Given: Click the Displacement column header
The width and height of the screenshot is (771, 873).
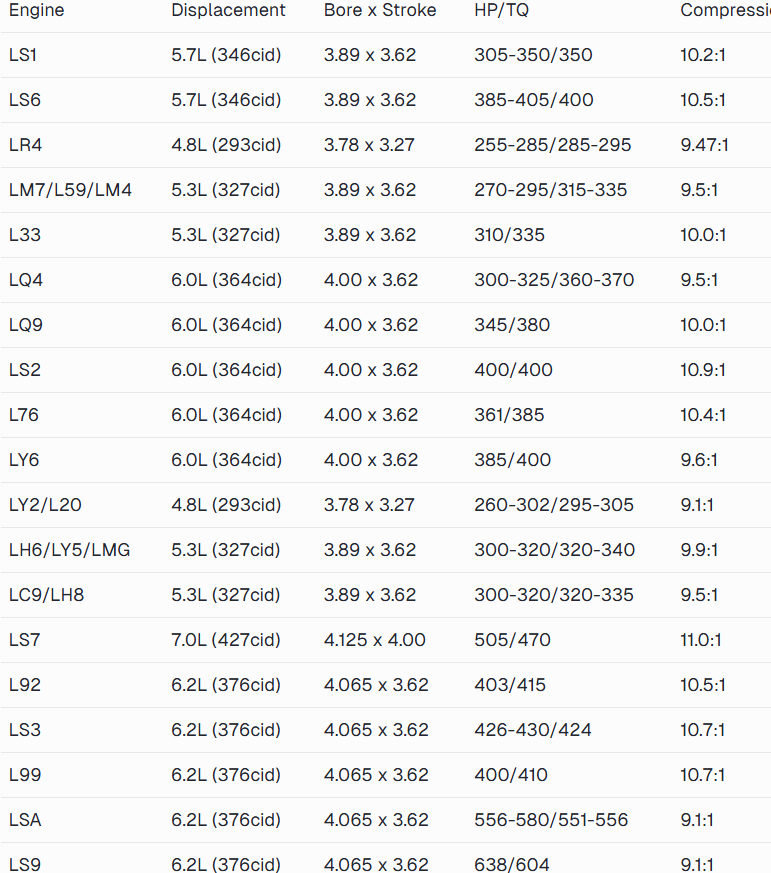Looking at the screenshot, I should click(228, 10).
